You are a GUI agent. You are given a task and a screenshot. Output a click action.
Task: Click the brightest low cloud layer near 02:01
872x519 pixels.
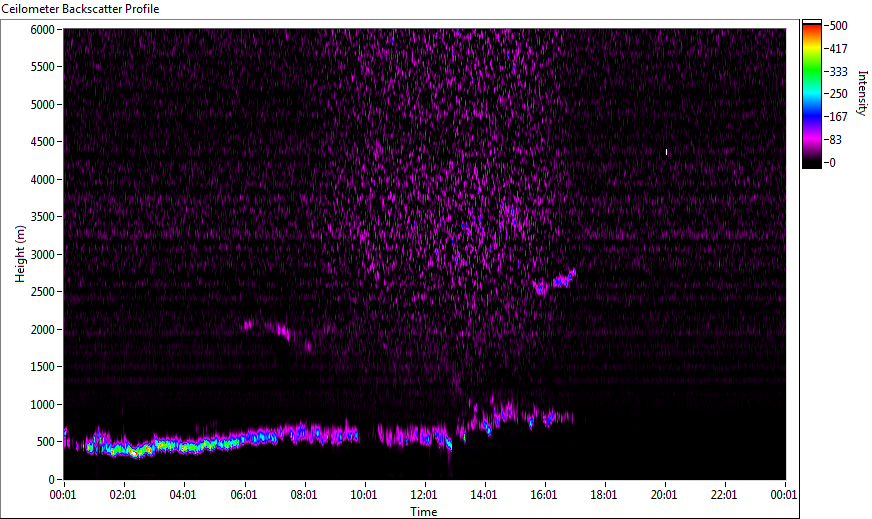click(x=133, y=451)
